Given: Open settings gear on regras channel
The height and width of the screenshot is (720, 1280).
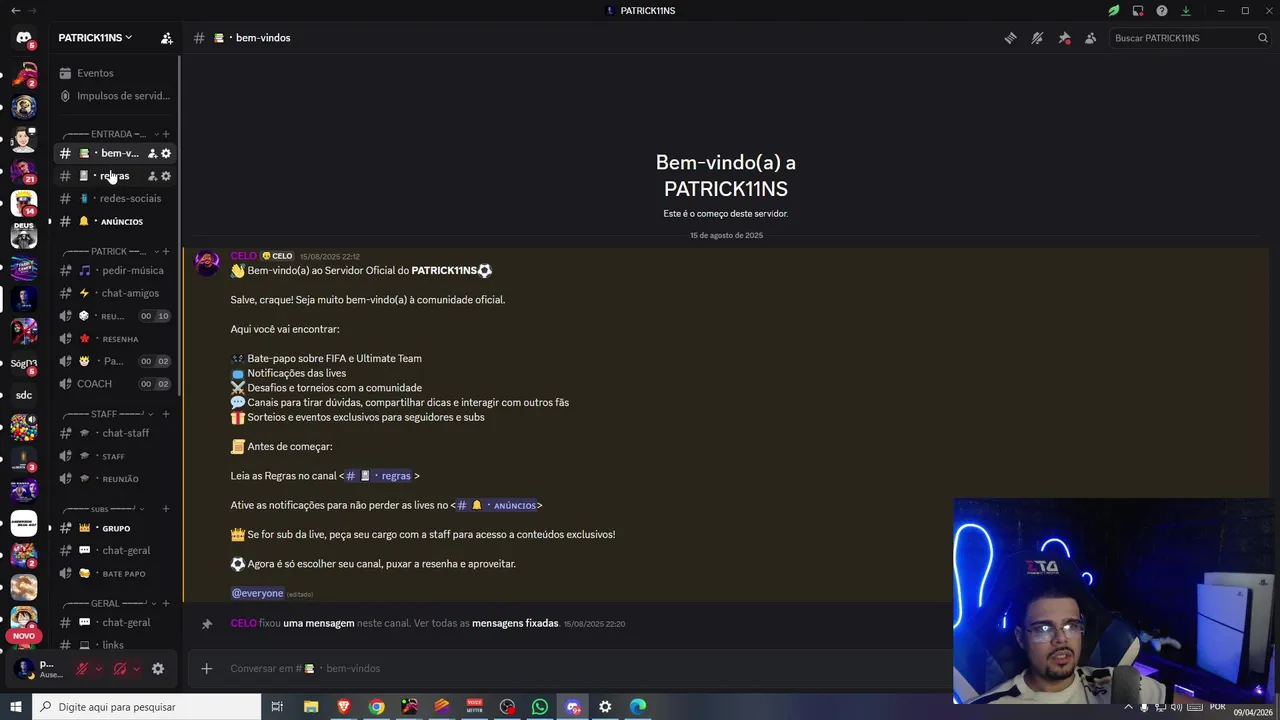Looking at the screenshot, I should pyautogui.click(x=166, y=176).
